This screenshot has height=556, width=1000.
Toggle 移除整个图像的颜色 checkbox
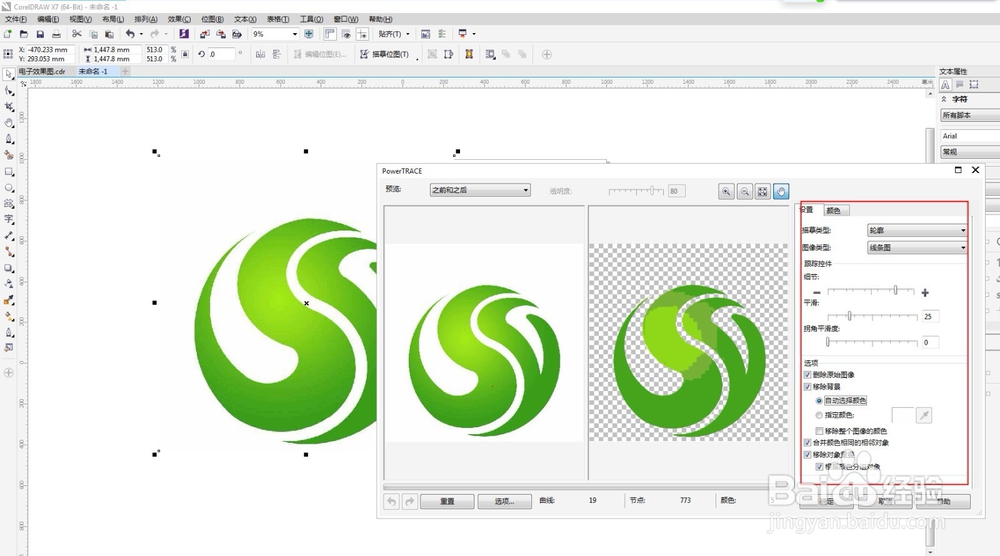click(x=820, y=431)
